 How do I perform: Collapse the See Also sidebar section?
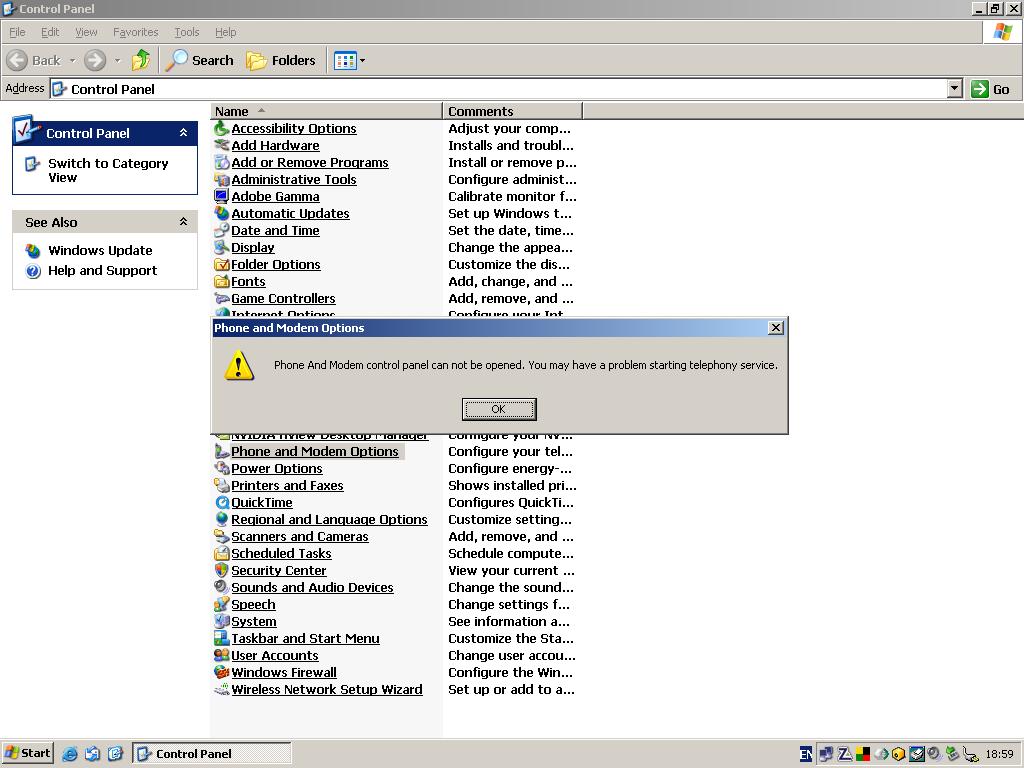[x=184, y=222]
